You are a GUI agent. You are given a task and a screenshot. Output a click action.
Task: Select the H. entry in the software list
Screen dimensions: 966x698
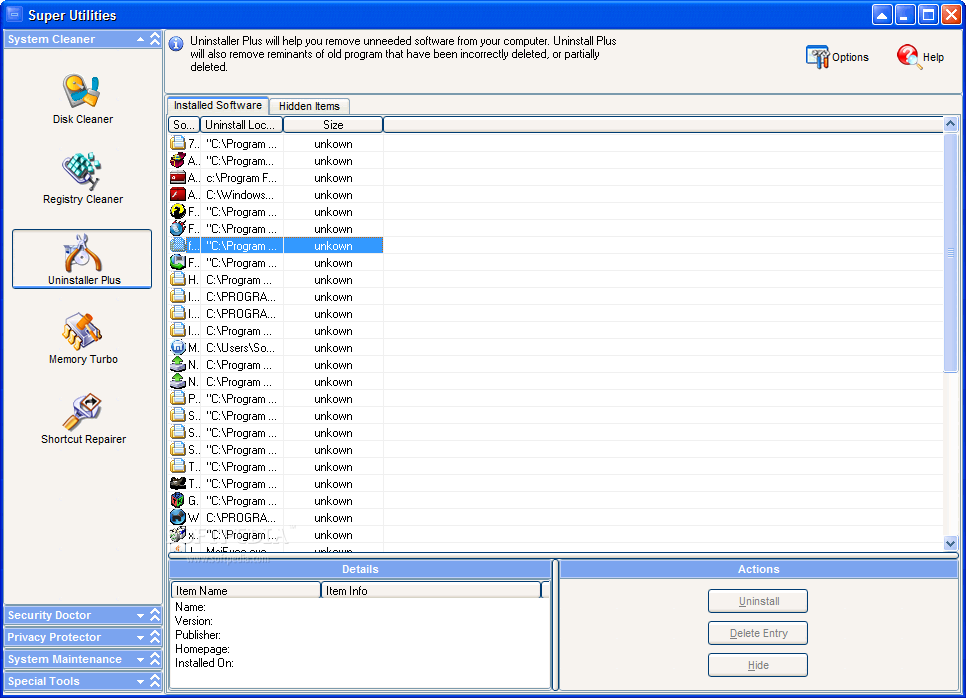click(276, 280)
